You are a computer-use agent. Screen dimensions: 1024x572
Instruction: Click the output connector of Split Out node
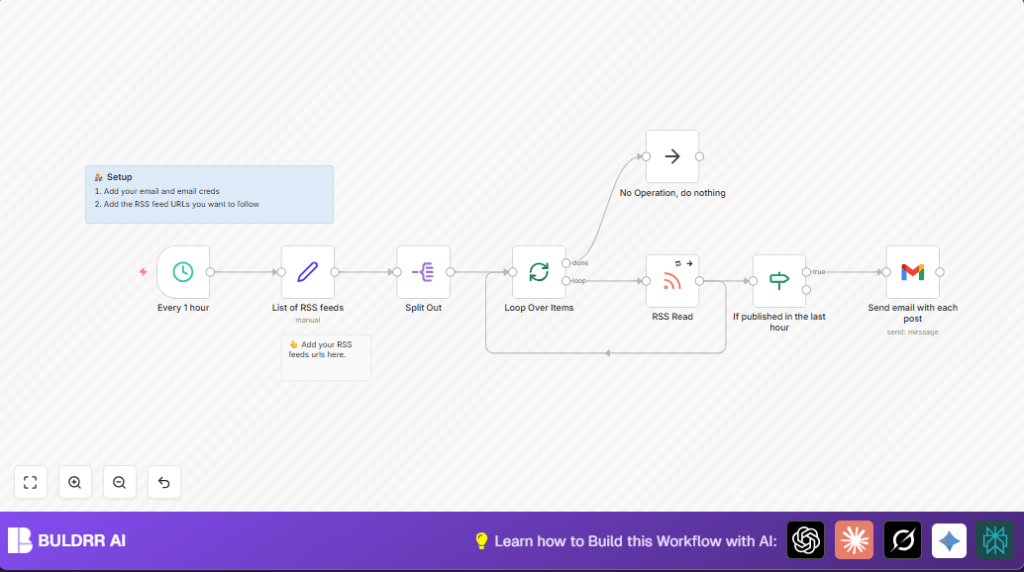(450, 272)
